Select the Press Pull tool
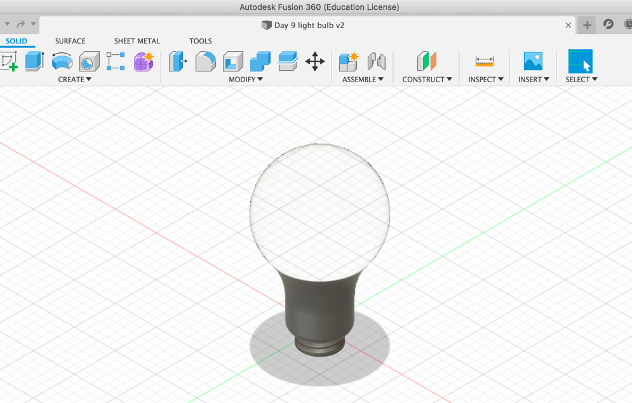 coord(178,62)
